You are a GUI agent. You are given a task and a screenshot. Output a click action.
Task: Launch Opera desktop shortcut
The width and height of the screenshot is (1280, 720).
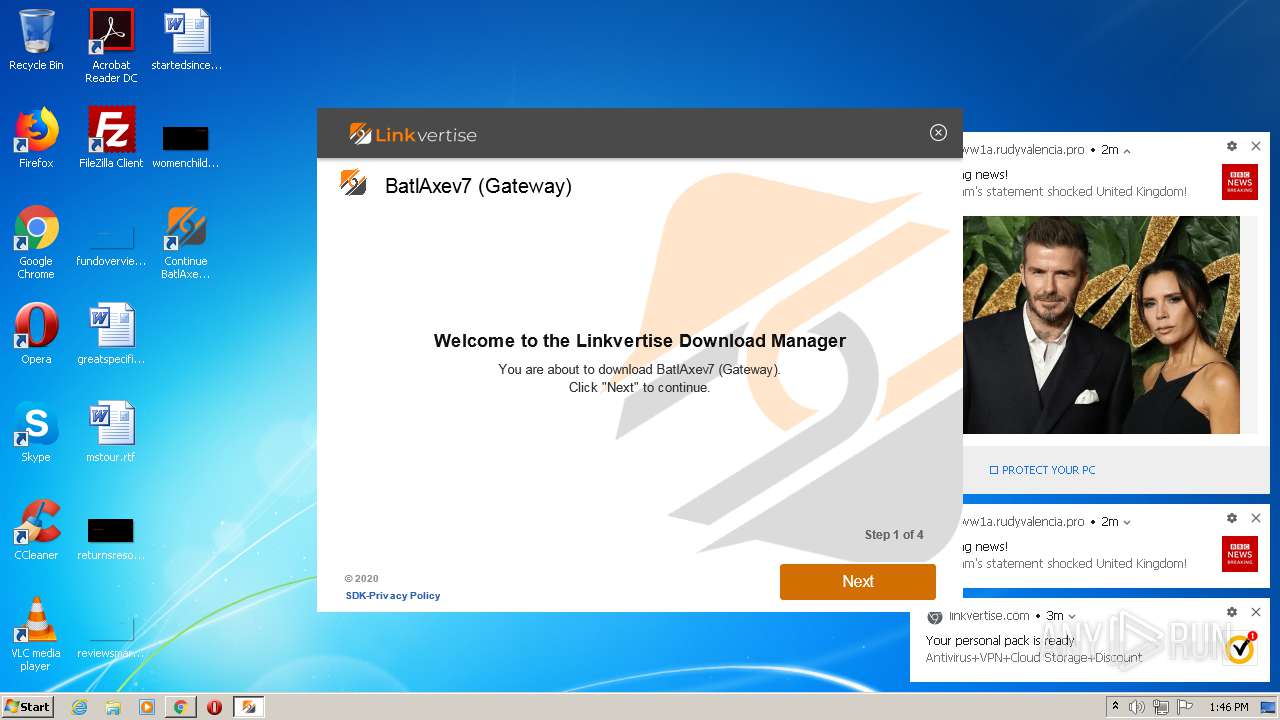point(36,334)
